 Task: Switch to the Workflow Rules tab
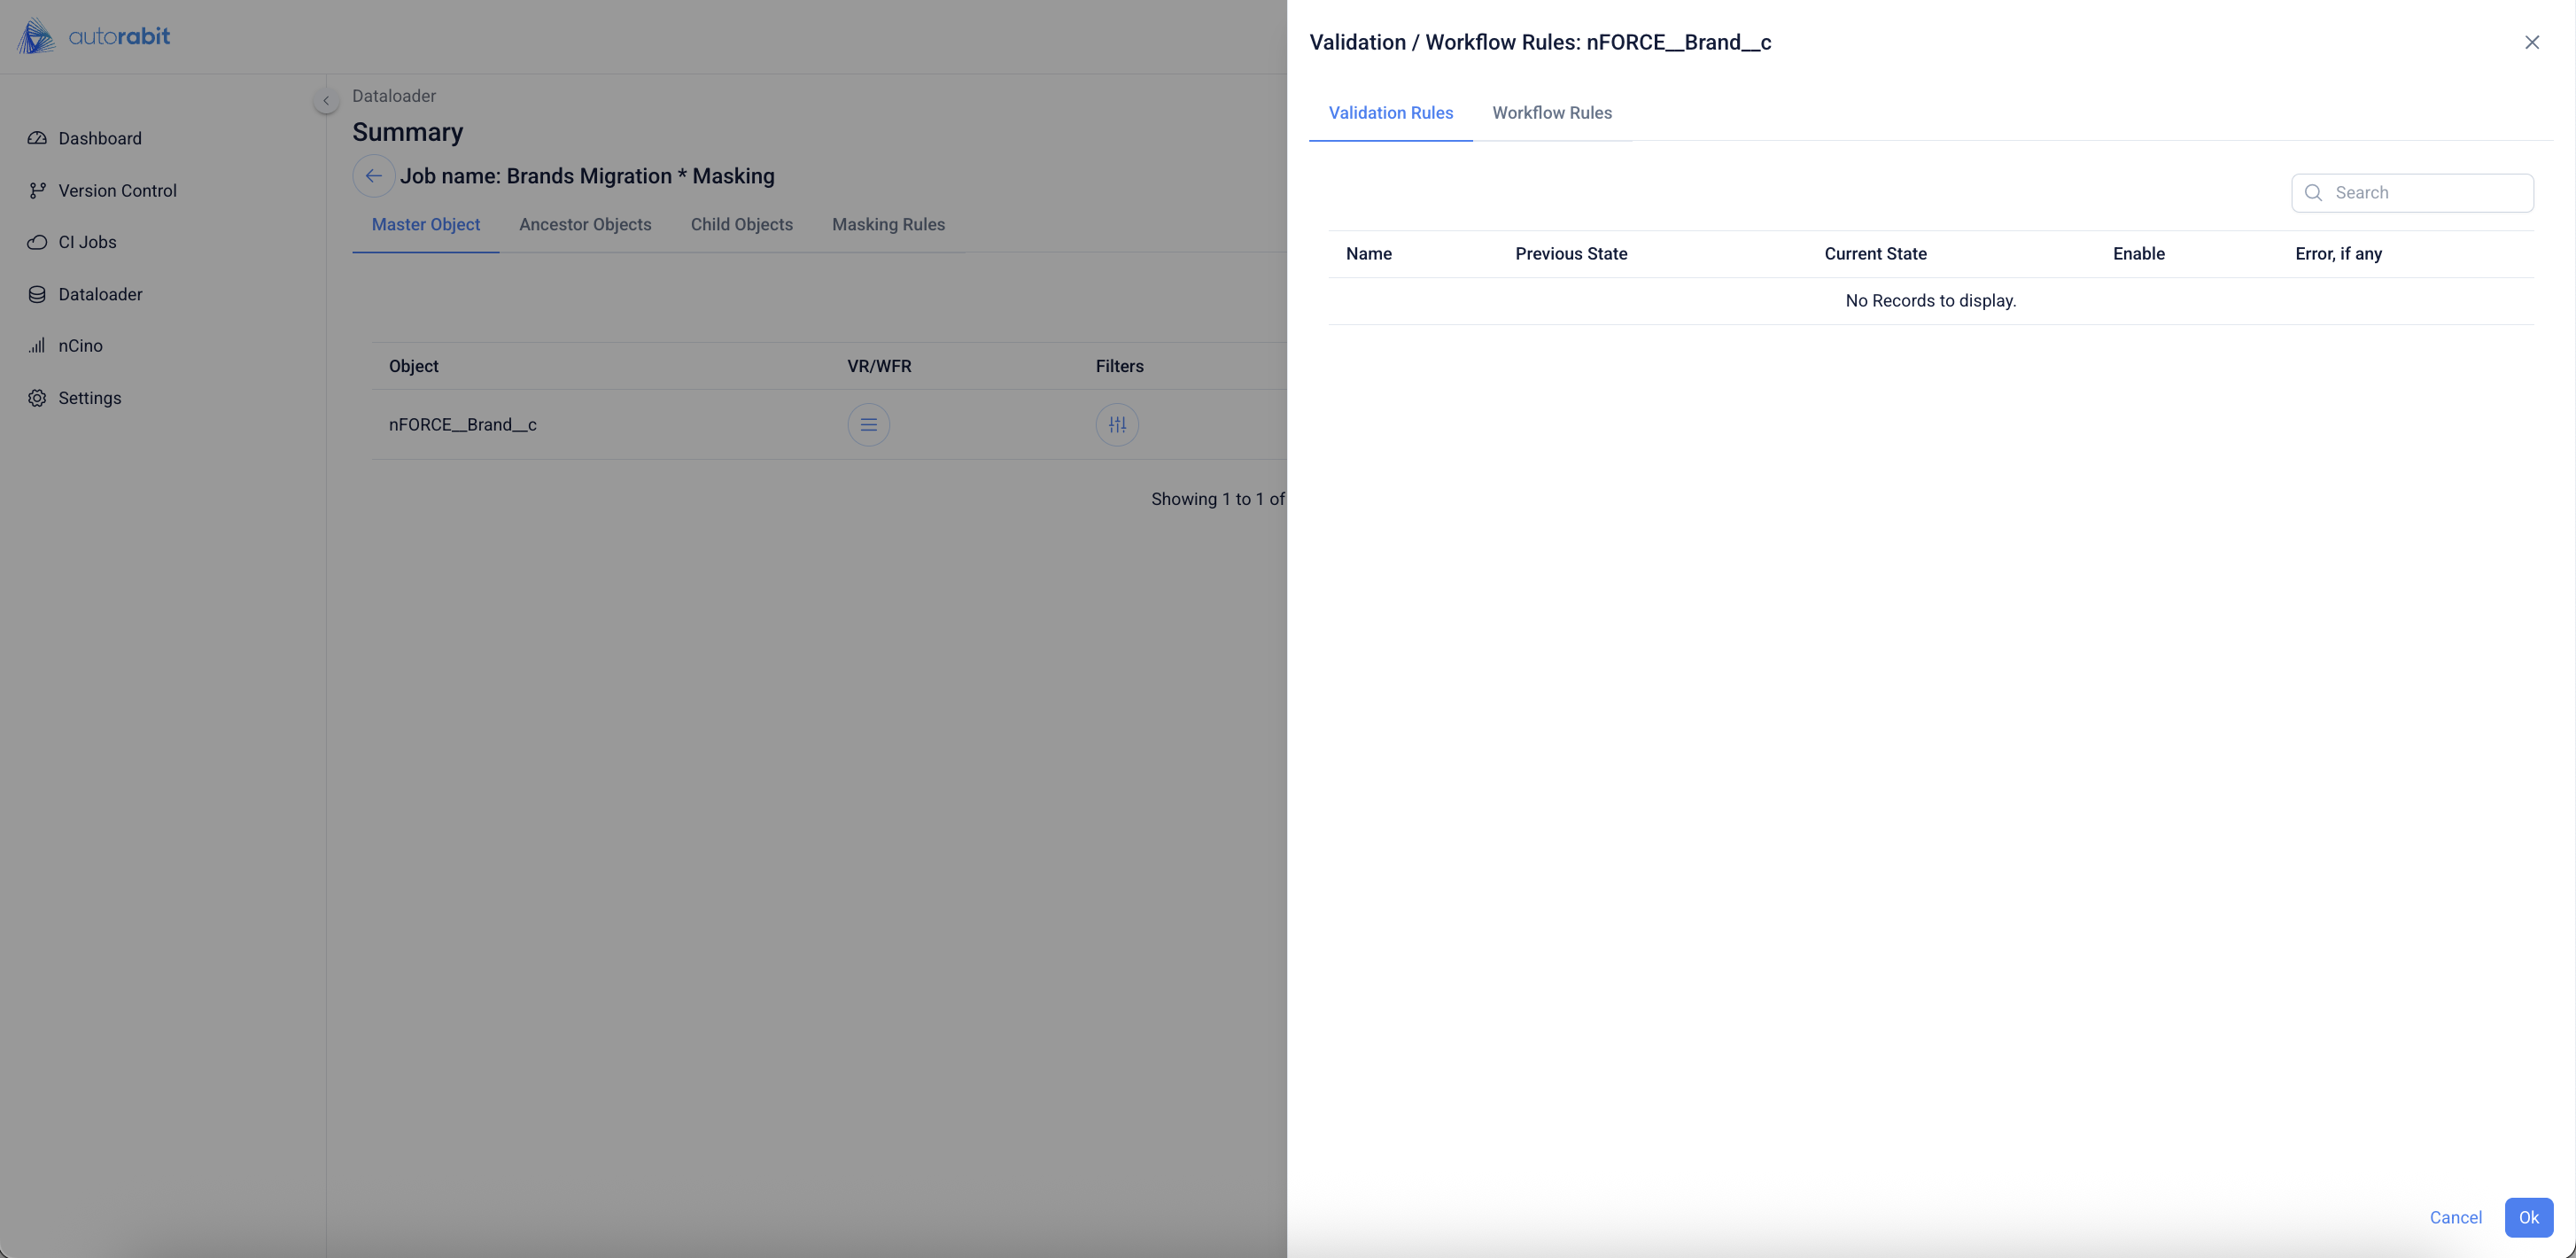click(1552, 113)
